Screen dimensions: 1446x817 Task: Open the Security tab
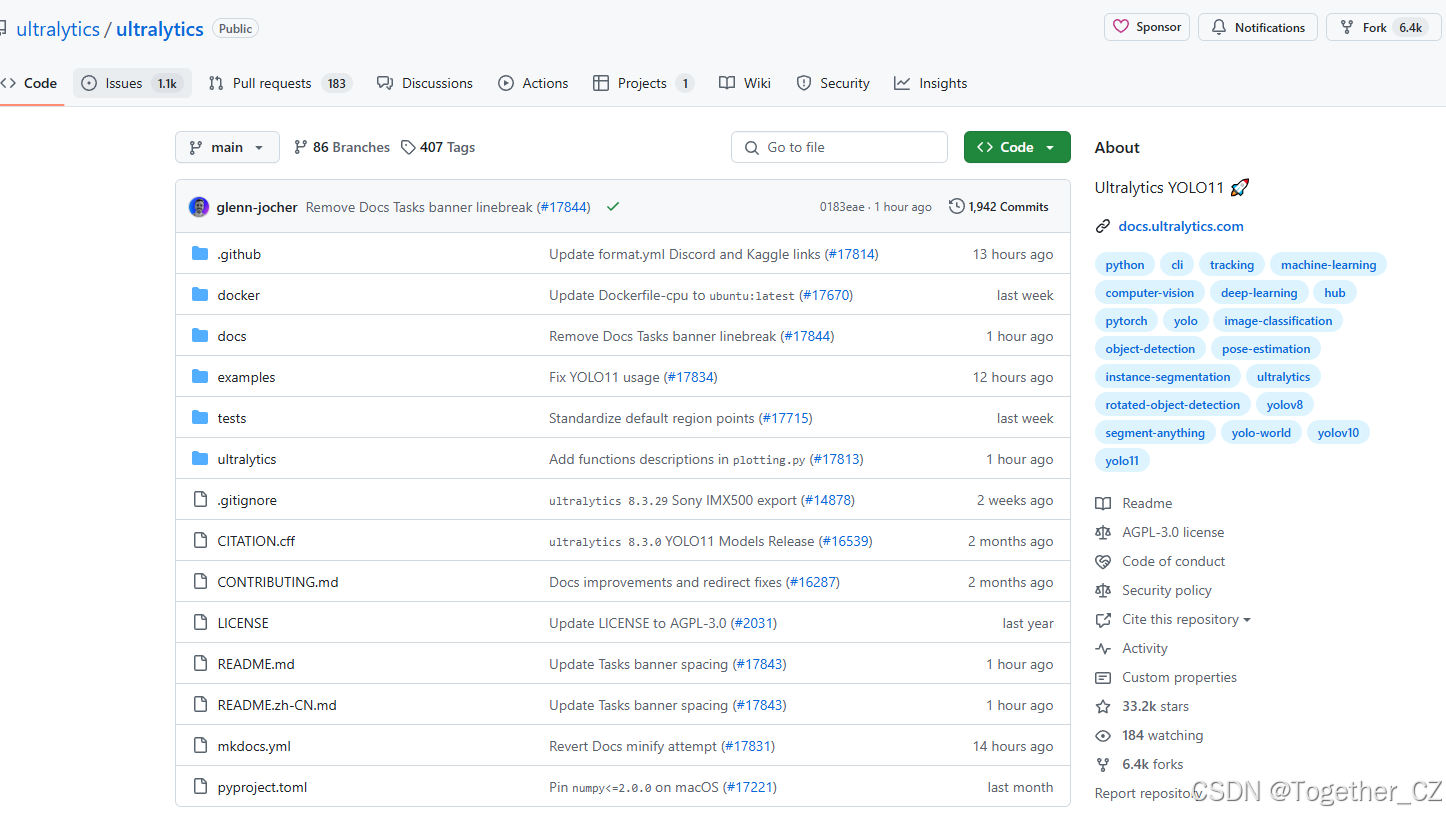(833, 83)
